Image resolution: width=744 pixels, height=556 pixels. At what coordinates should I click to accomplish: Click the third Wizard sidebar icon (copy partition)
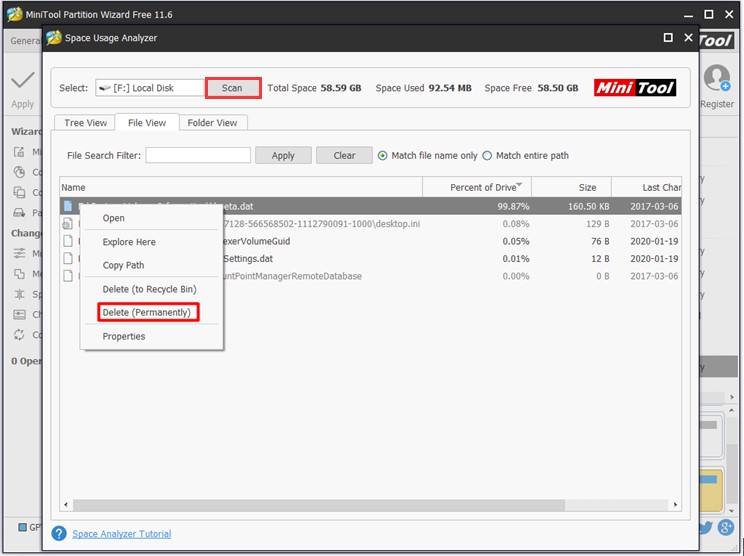coord(19,192)
